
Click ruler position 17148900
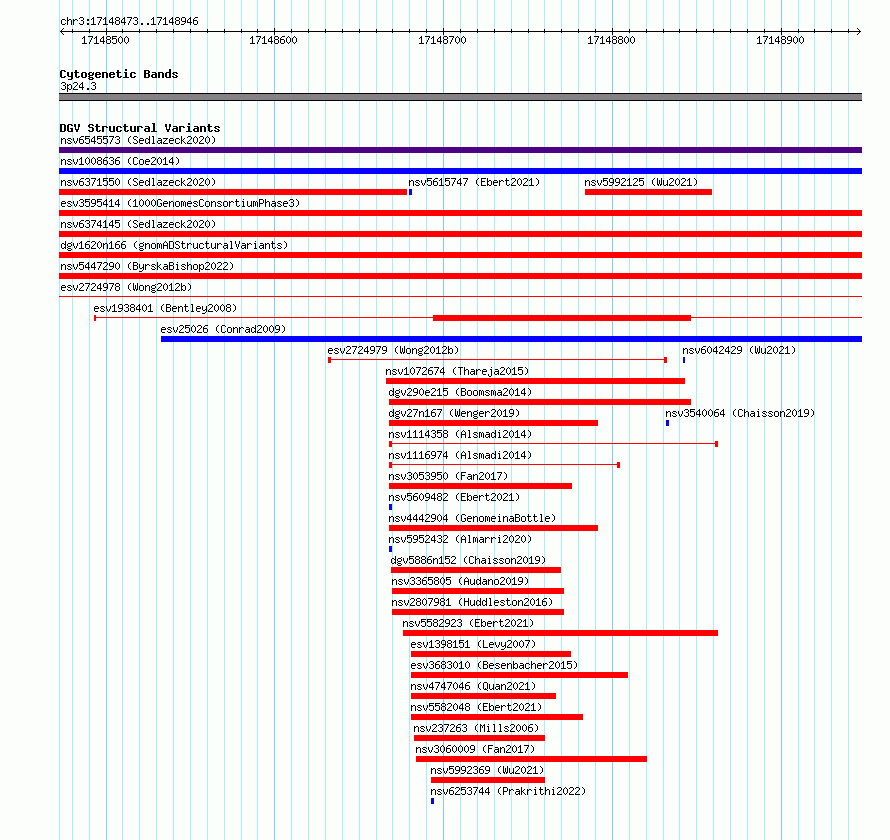point(780,40)
